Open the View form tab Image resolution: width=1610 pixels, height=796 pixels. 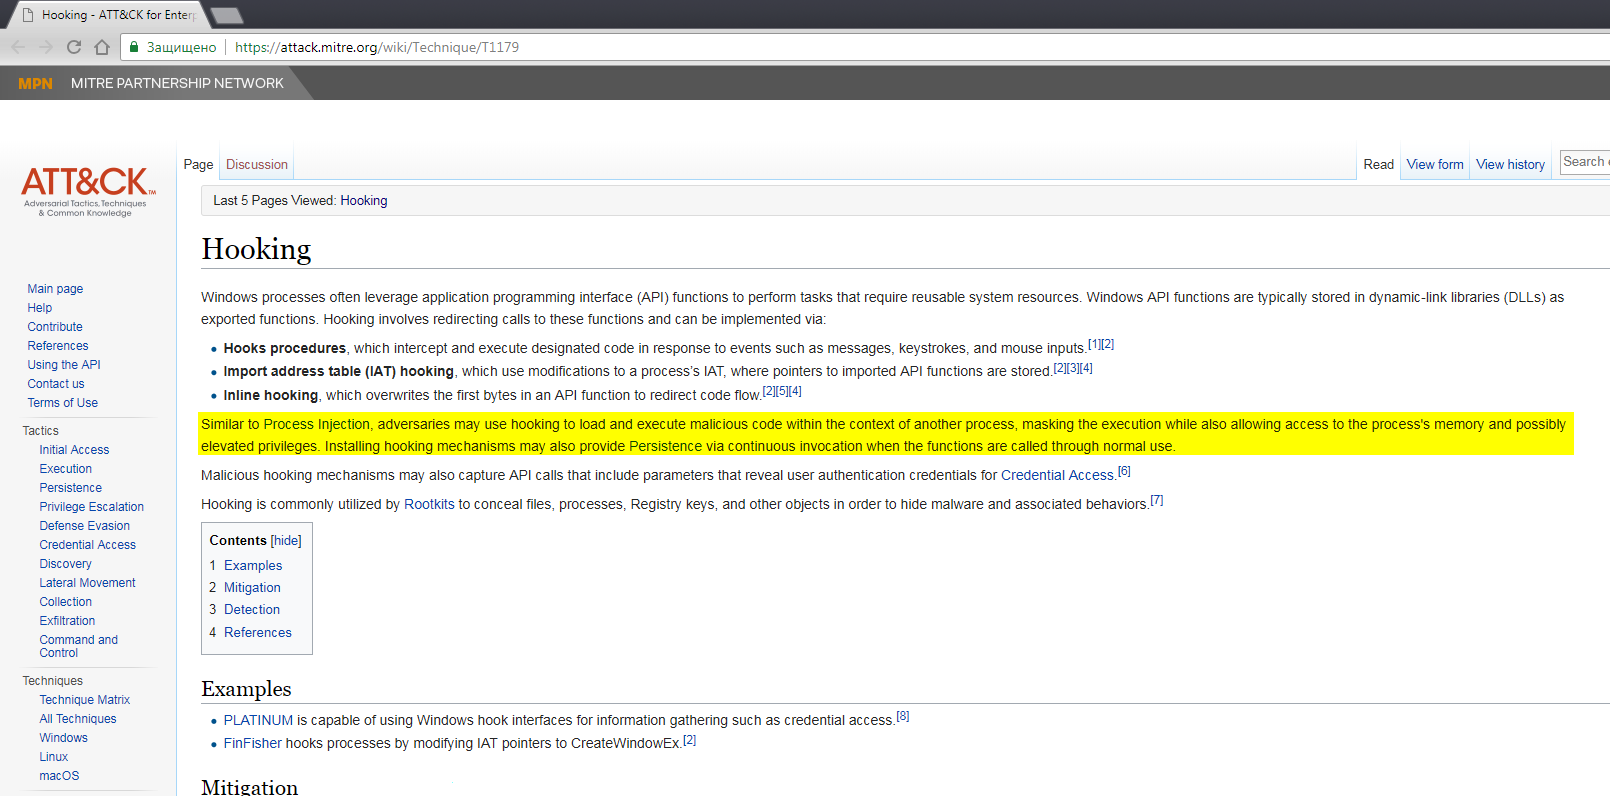pos(1435,165)
